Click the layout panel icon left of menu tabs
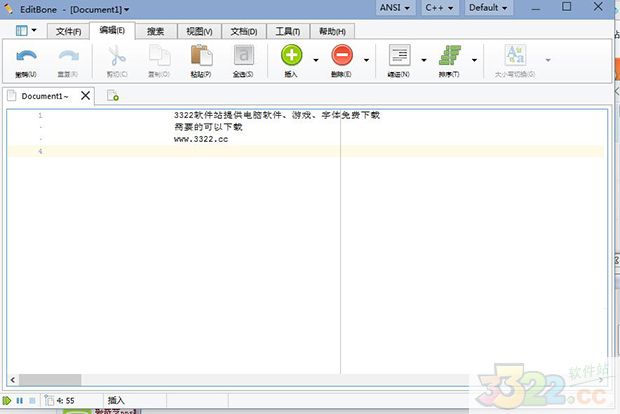This screenshot has width=620, height=414. [21, 30]
